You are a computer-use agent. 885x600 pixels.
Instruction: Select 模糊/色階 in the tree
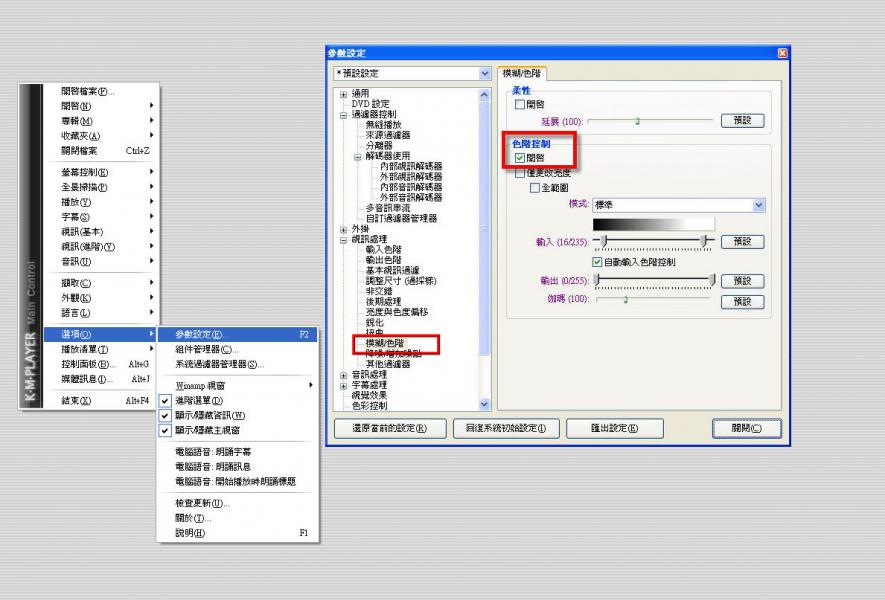385,343
